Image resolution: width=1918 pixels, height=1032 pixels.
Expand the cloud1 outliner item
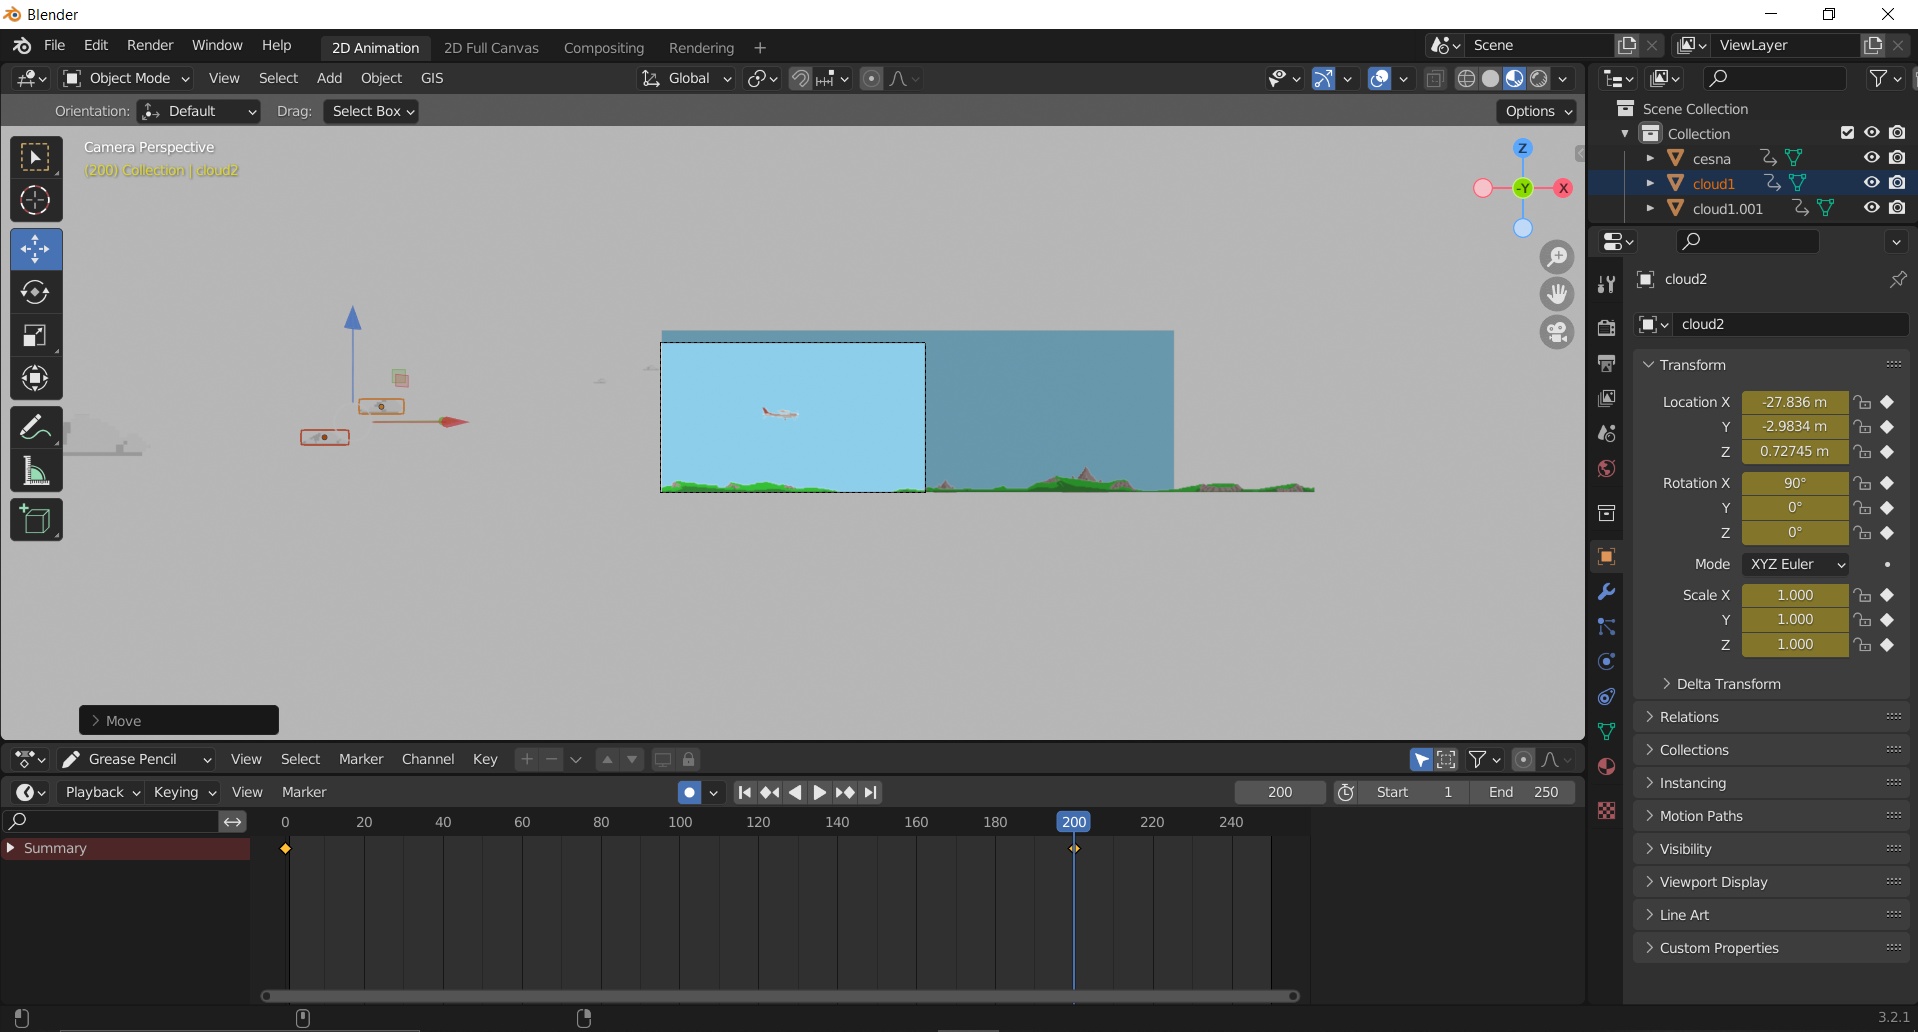click(x=1650, y=183)
